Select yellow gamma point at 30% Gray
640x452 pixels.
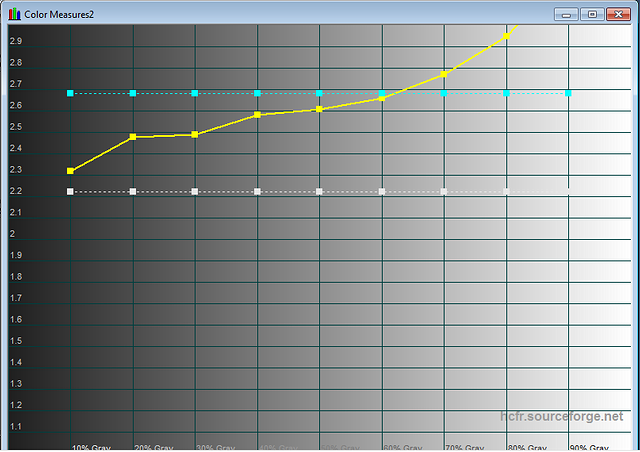(x=195, y=134)
